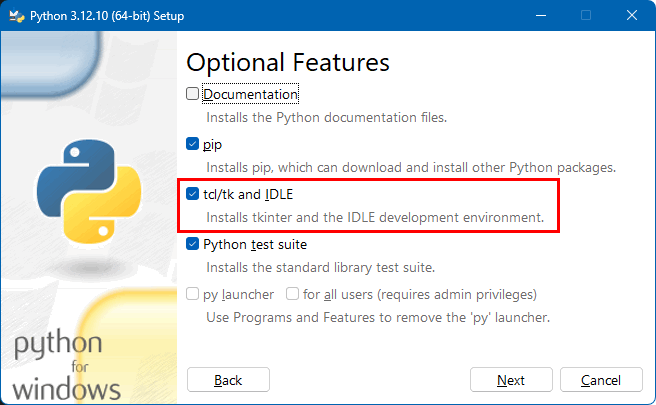Toggle the py launcher checkbox
The image size is (656, 405).
pos(192,294)
